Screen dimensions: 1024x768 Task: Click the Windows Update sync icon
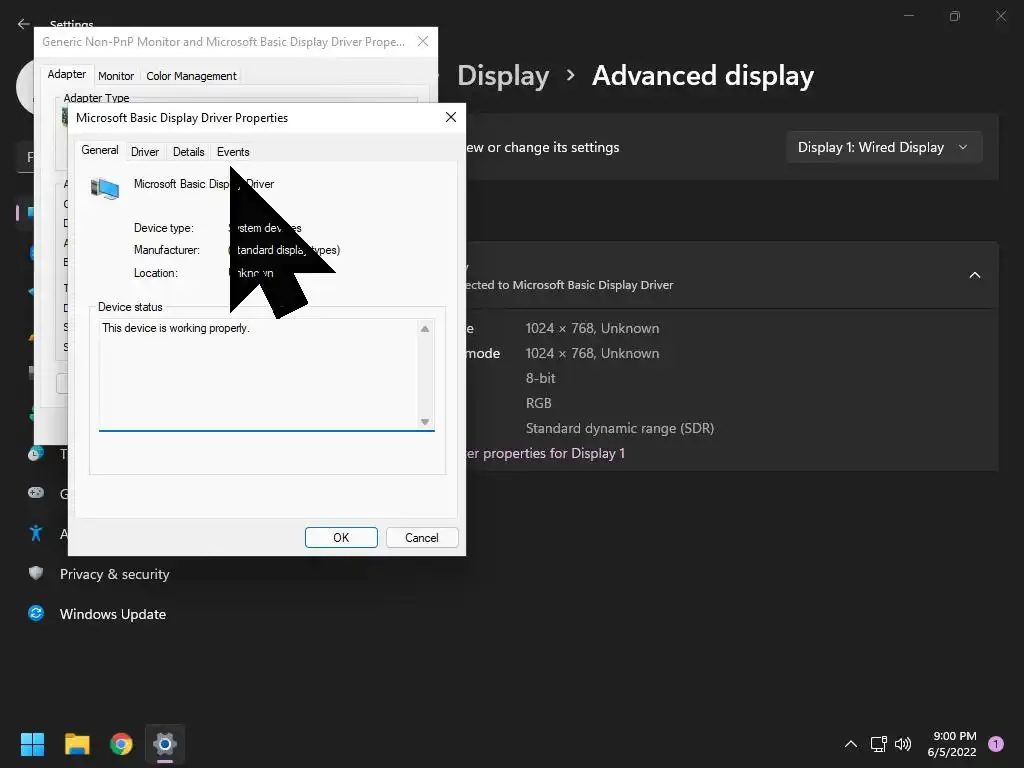[36, 613]
